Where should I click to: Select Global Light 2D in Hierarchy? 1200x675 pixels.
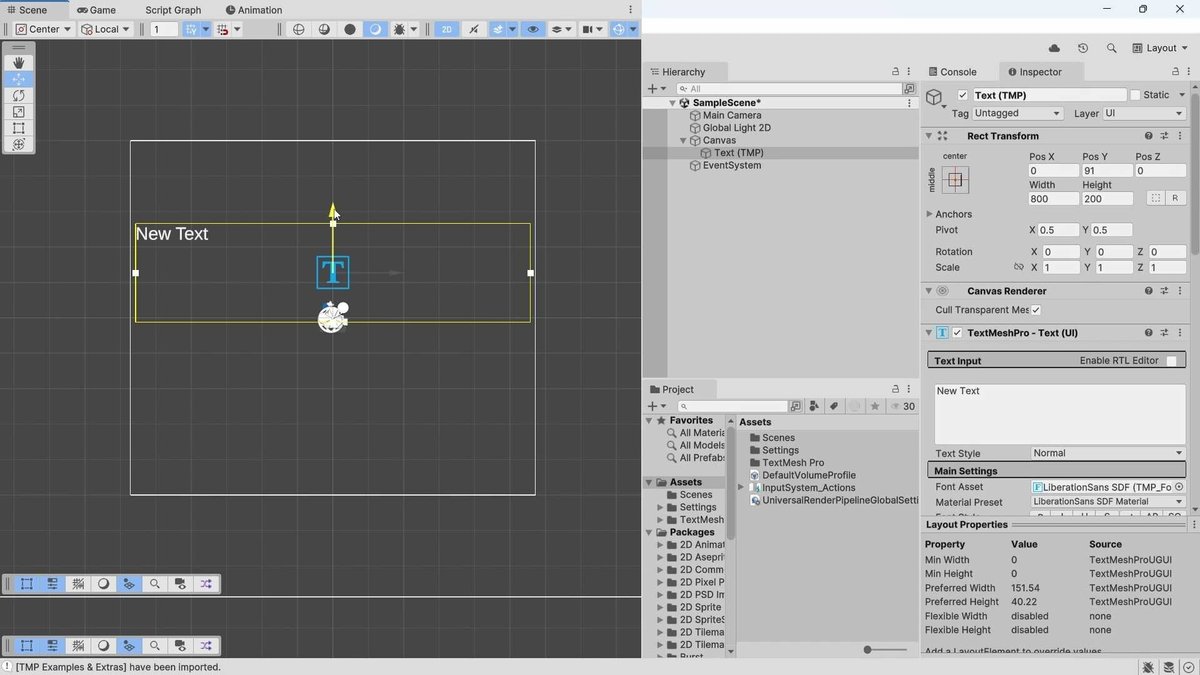click(x=736, y=128)
